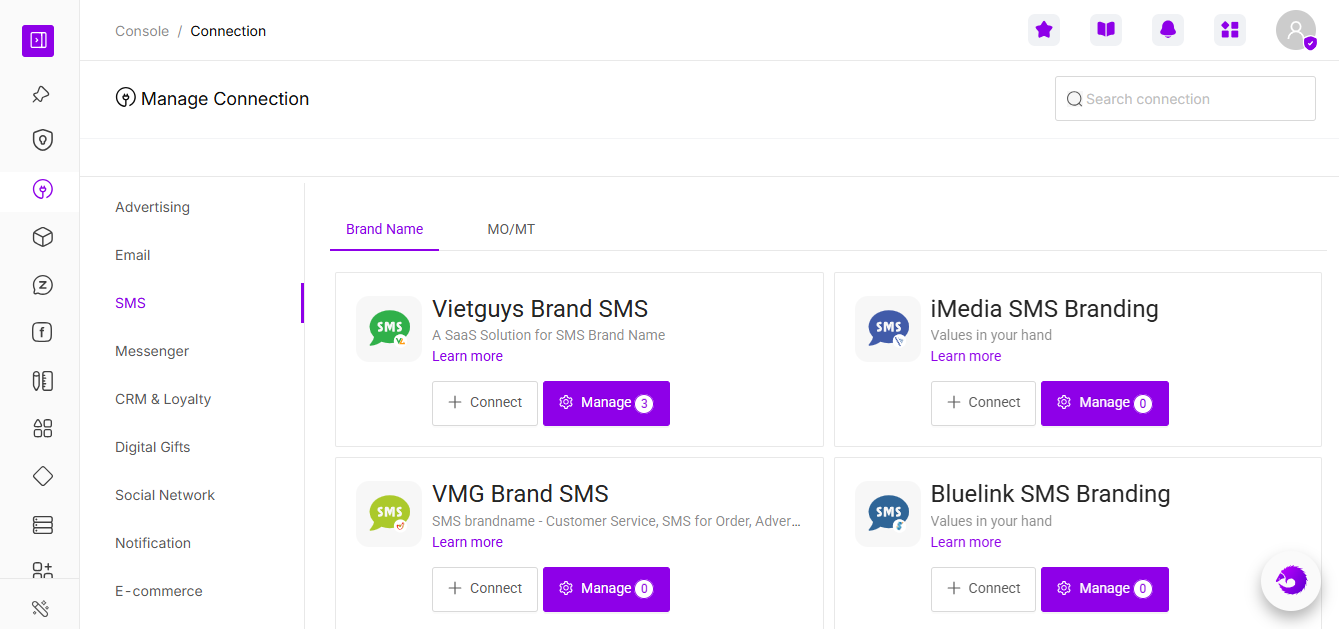Select Social Network category
The width and height of the screenshot is (1339, 629).
(x=165, y=495)
